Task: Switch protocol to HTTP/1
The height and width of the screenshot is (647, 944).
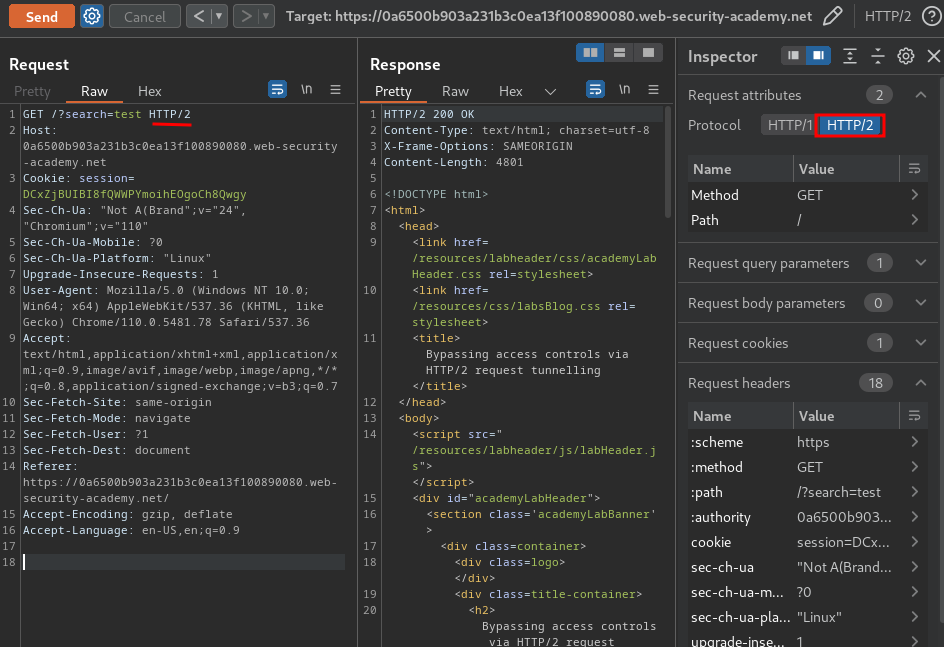Action: point(789,125)
